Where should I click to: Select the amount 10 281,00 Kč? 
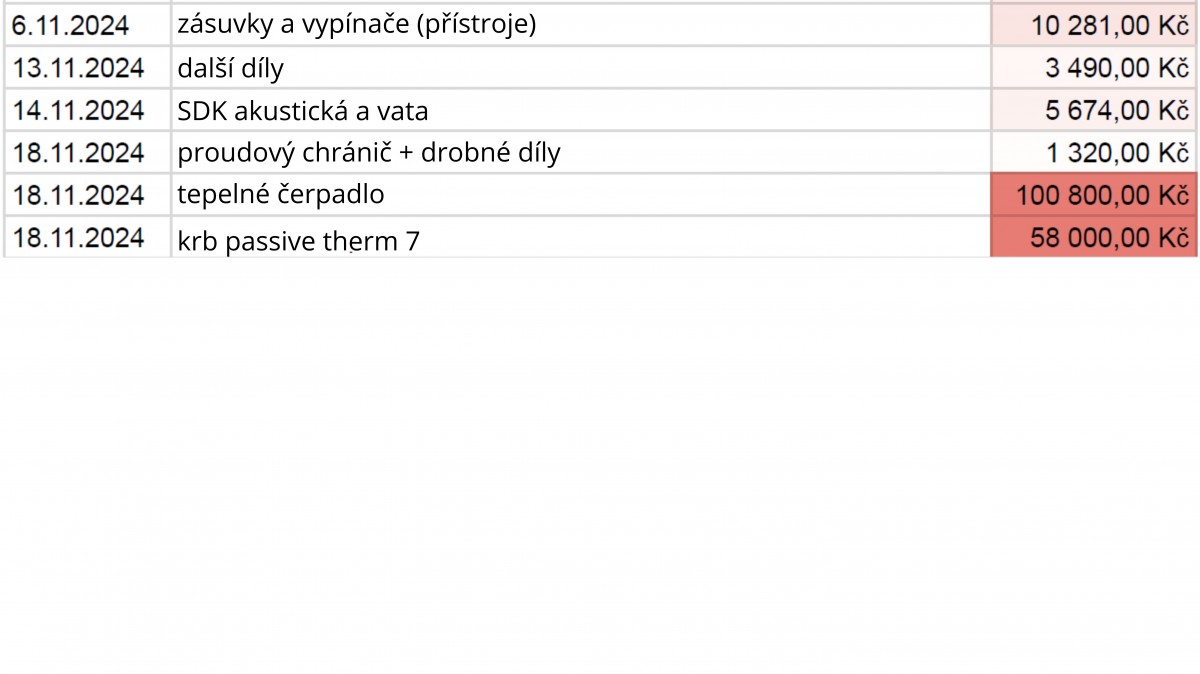pos(1094,25)
